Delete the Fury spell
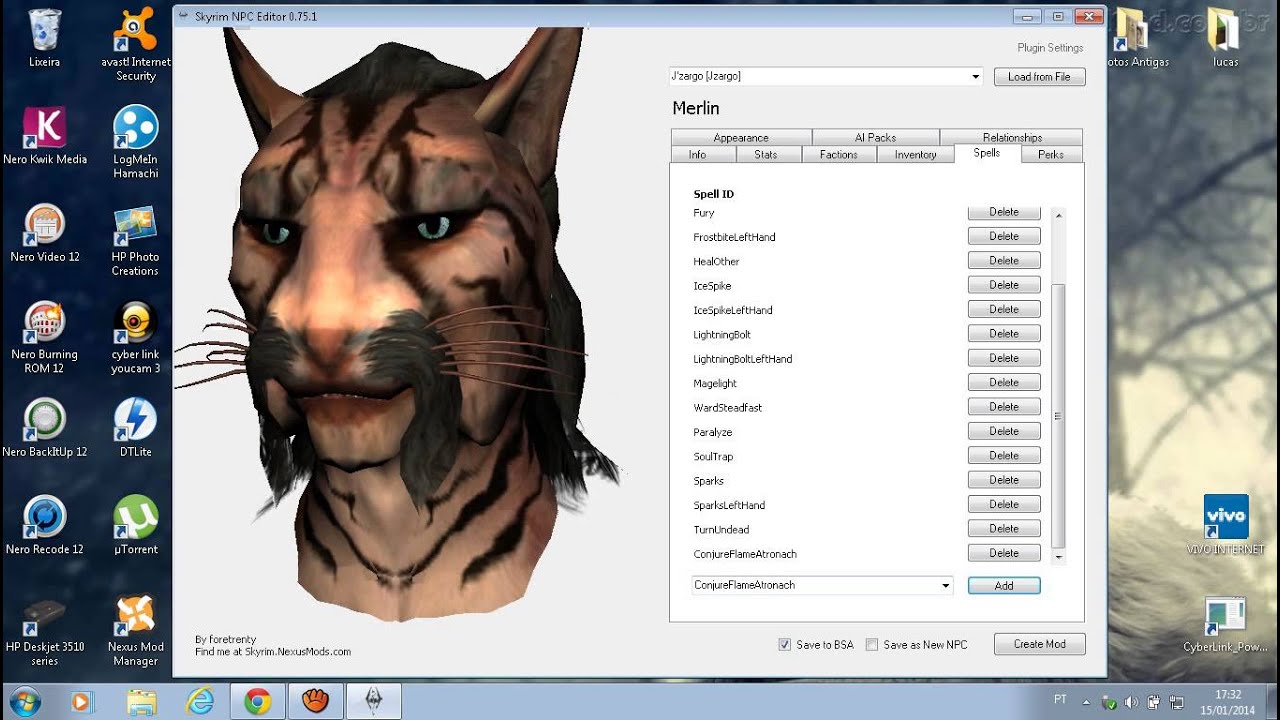This screenshot has height=720, width=1280. (1004, 212)
